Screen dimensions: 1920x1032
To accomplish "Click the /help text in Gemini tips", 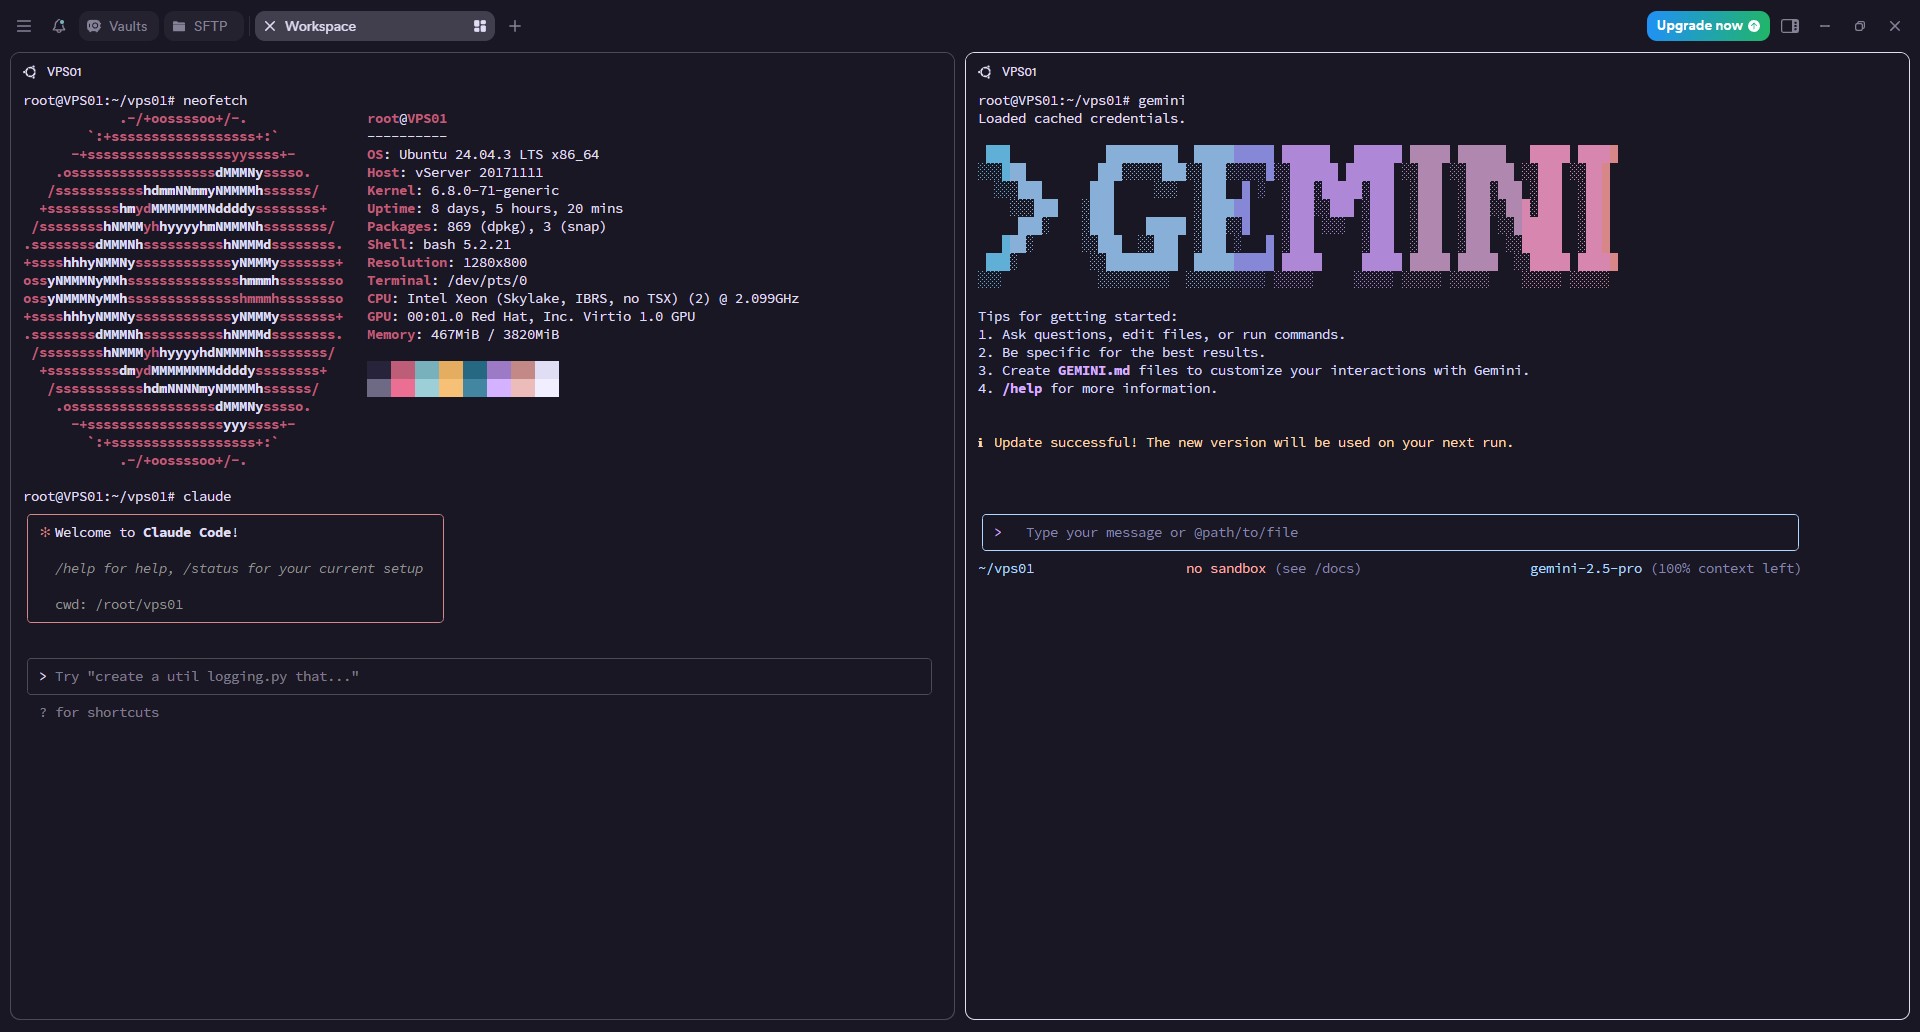I will 1022,388.
